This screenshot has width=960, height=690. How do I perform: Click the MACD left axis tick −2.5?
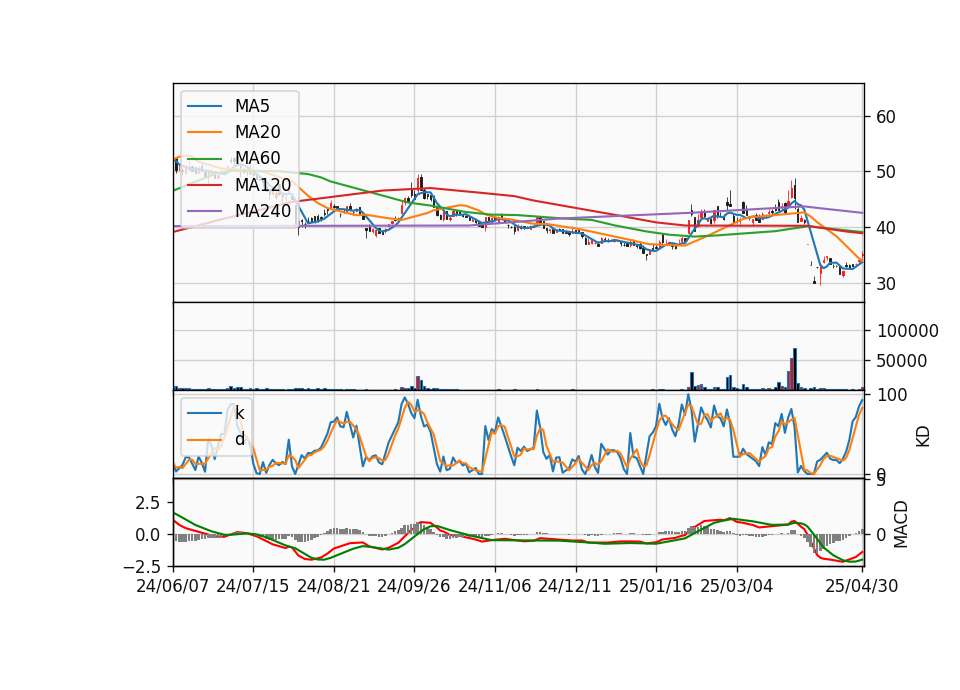coord(142,566)
